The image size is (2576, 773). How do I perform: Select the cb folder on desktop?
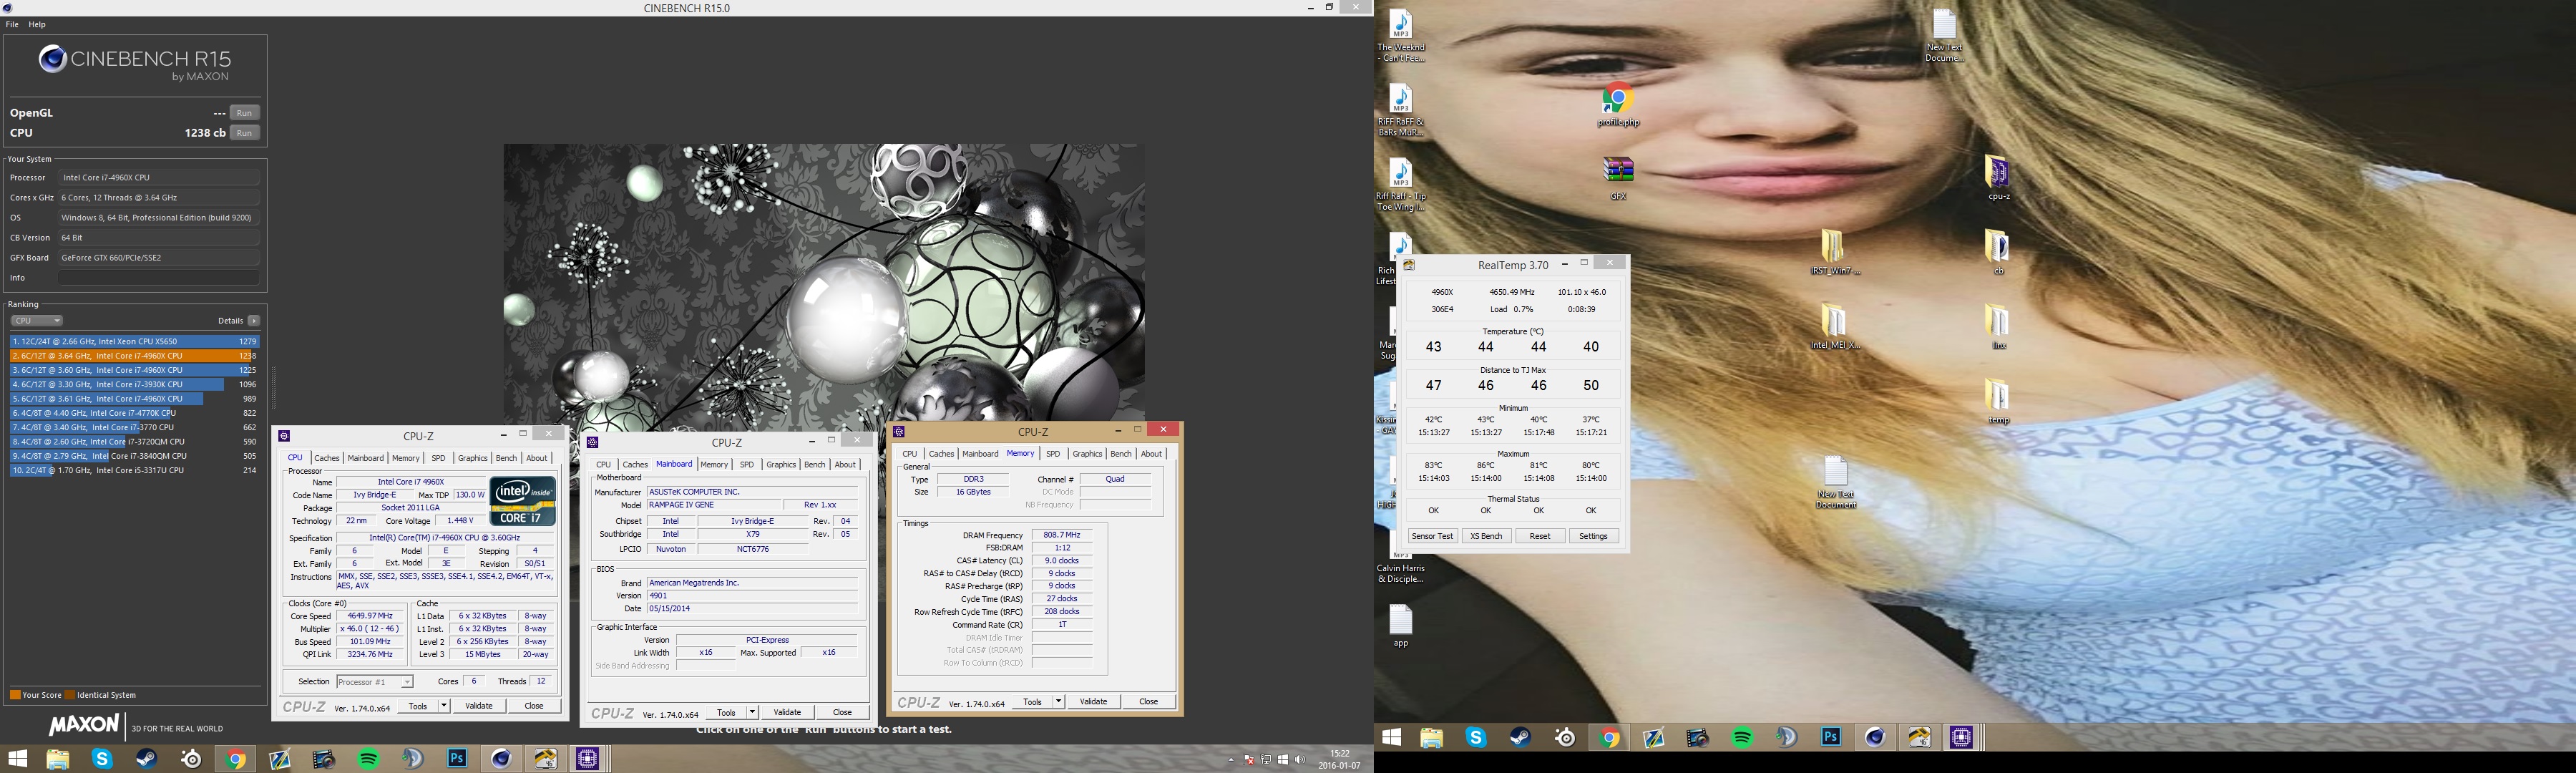coord(1998,253)
